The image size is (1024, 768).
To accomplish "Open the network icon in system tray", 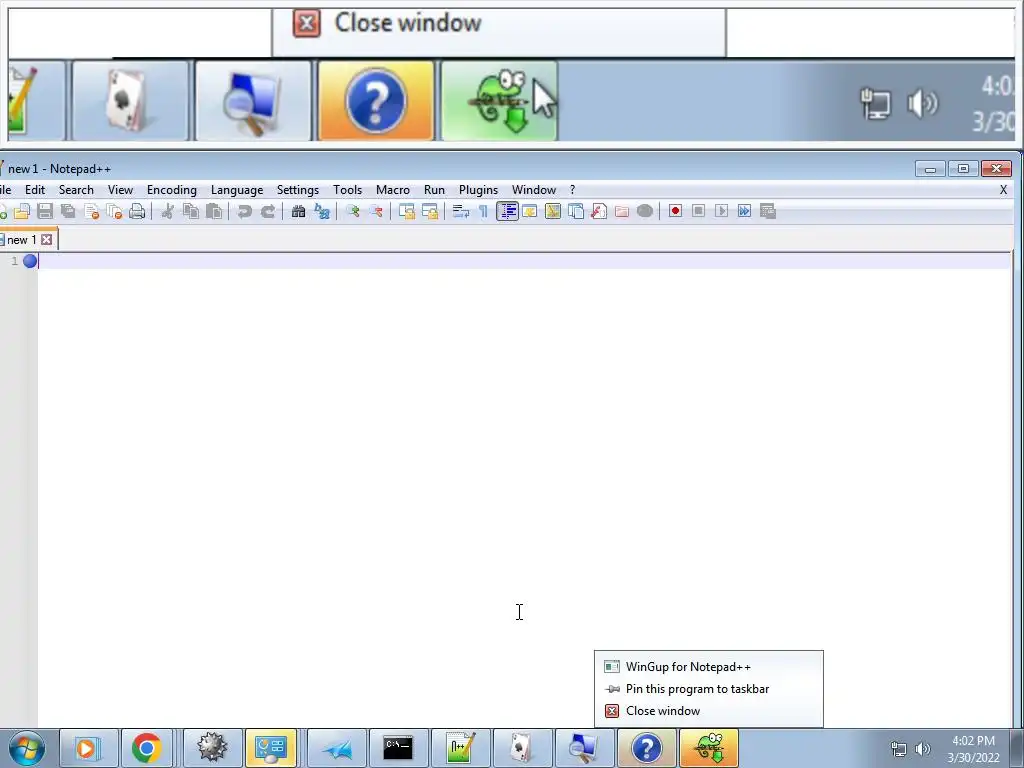I will coord(899,750).
